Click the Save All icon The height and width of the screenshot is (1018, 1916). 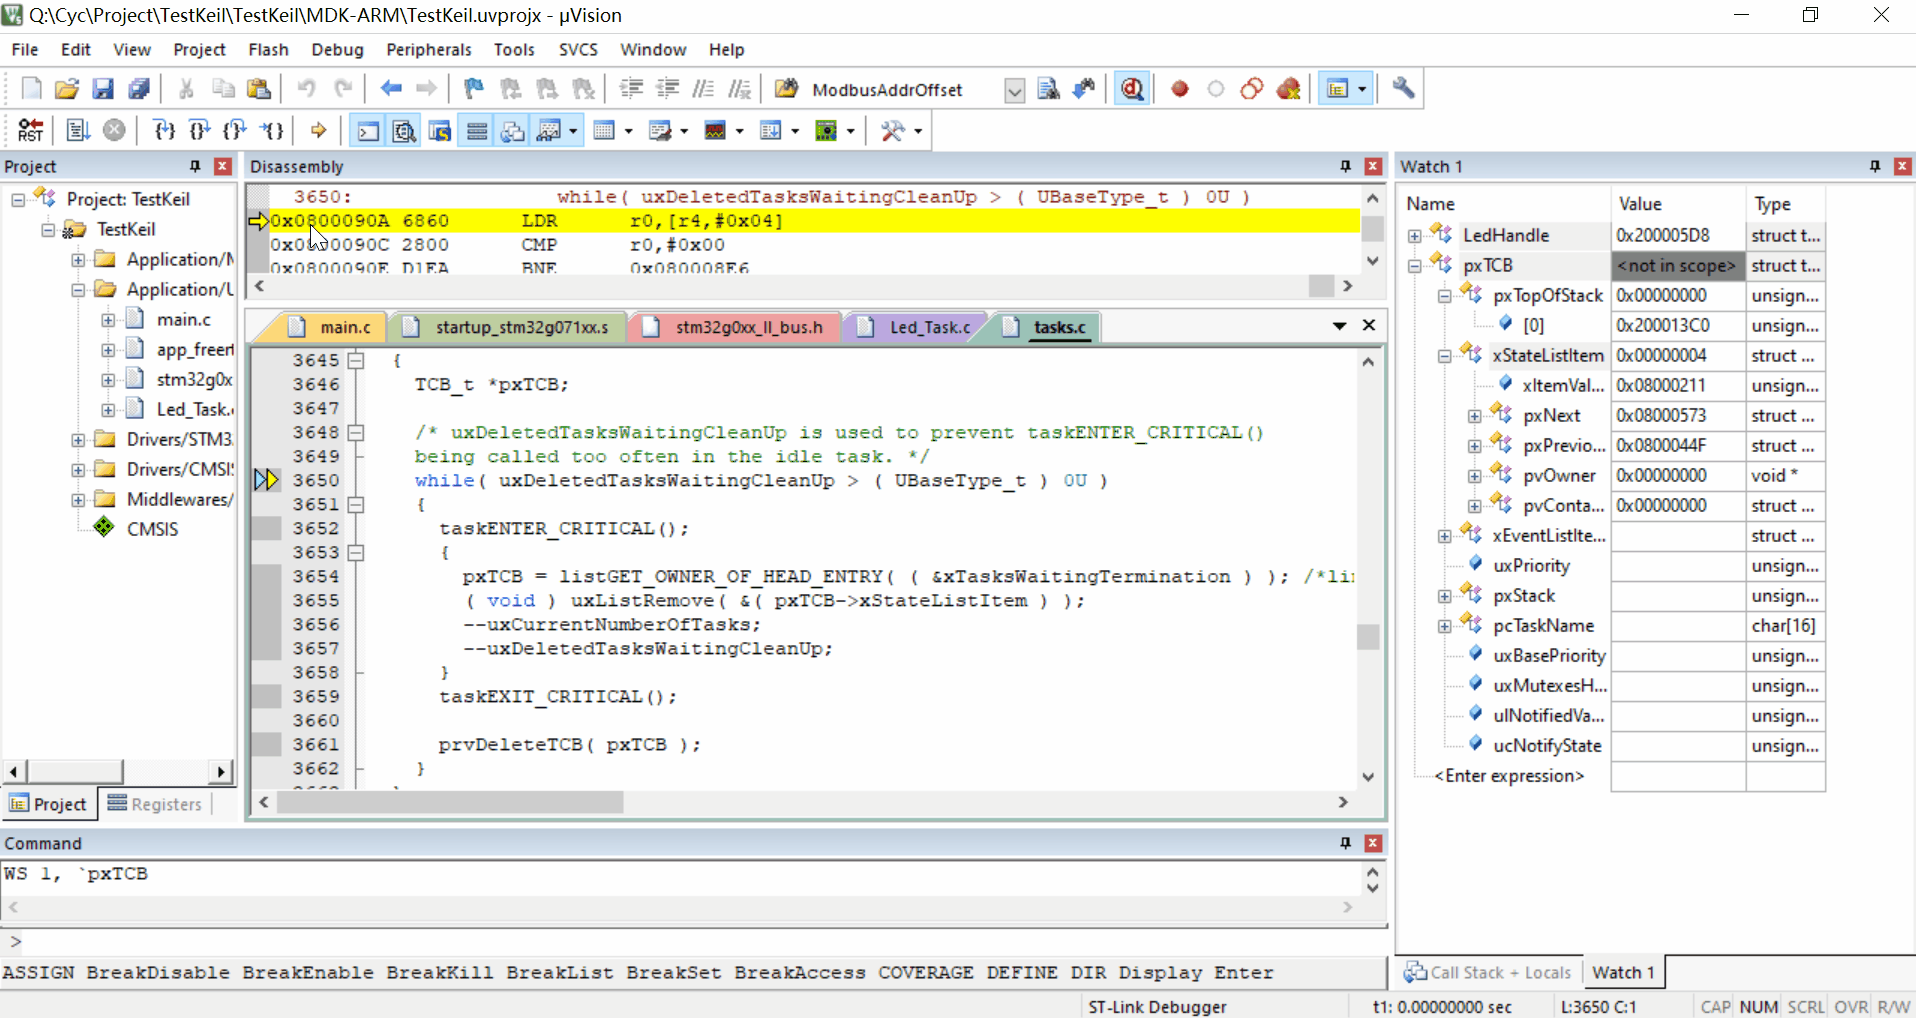coord(139,89)
